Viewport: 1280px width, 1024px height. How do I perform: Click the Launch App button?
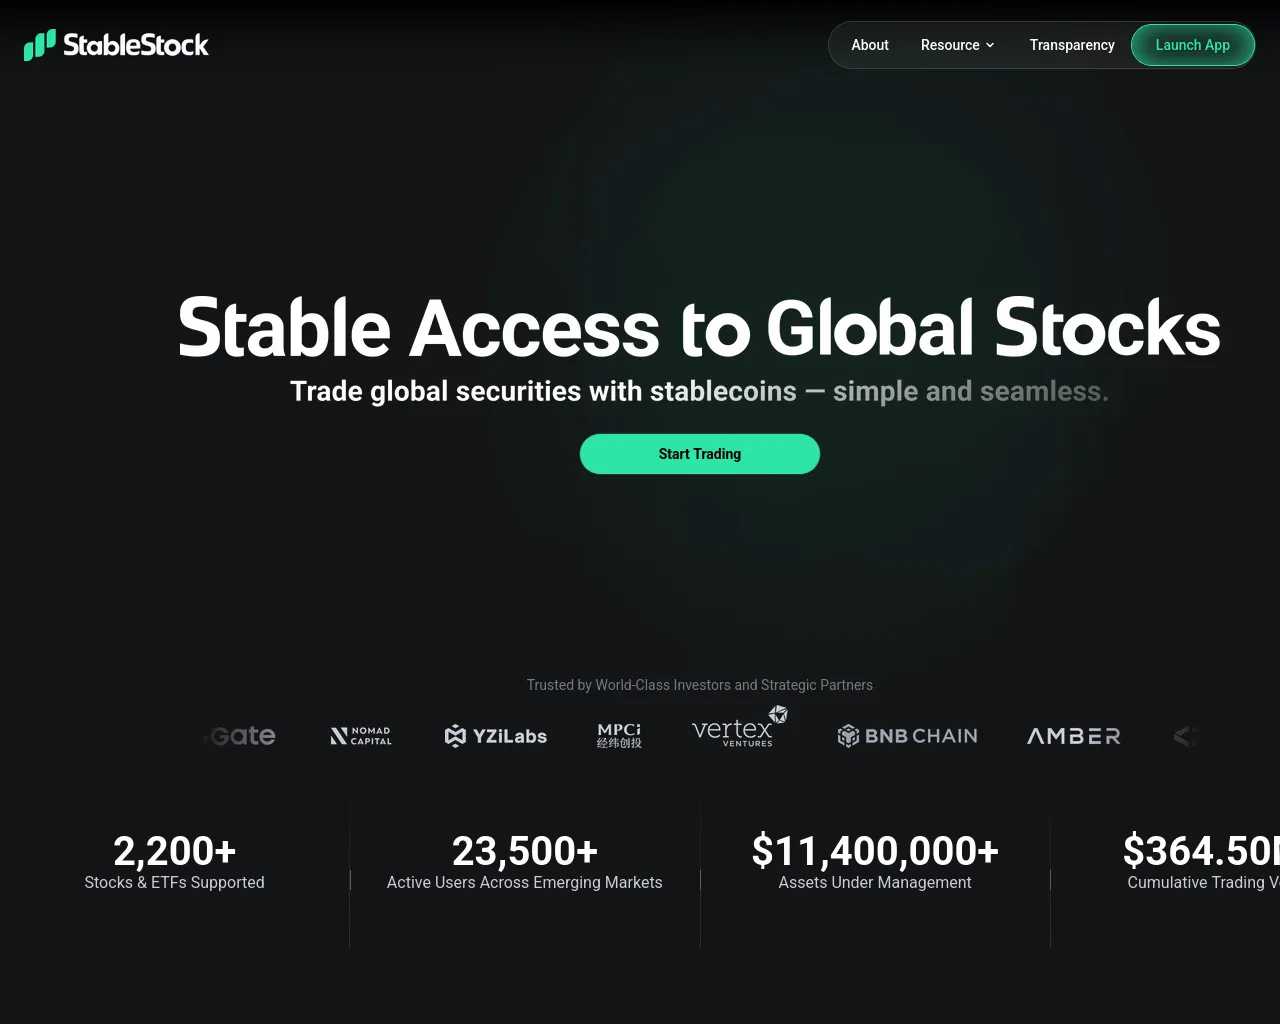pos(1193,45)
